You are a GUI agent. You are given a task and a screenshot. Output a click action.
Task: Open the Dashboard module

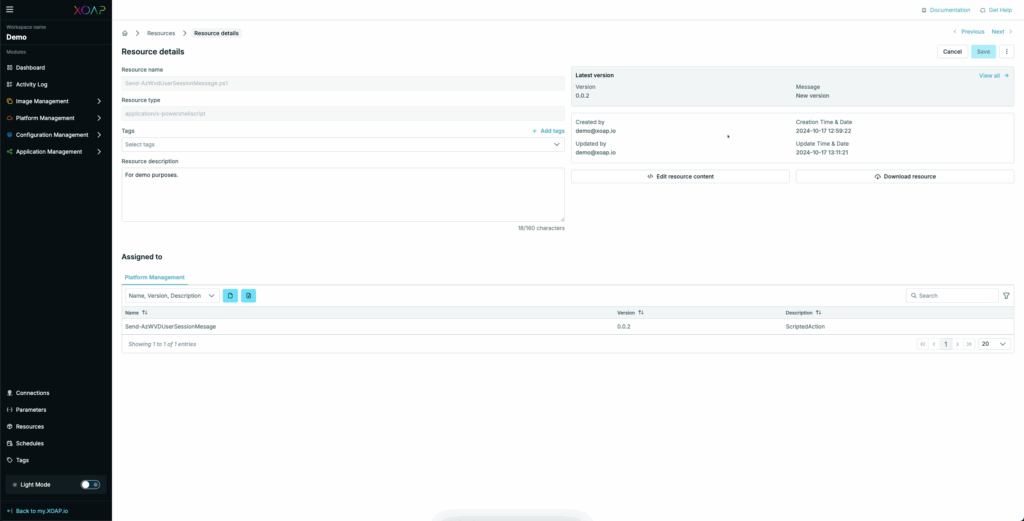click(30, 67)
